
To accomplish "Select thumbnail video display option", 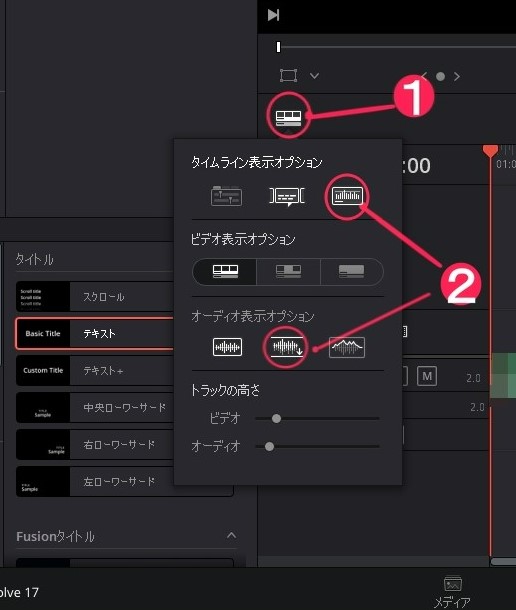I will 288,271.
